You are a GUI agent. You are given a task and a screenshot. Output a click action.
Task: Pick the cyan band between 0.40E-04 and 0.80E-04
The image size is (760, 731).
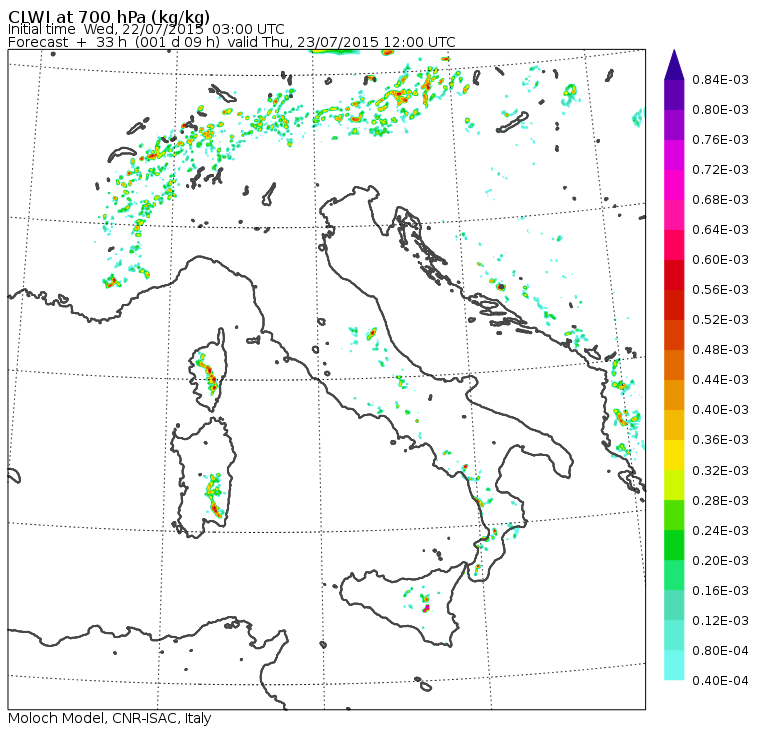pyautogui.click(x=674, y=665)
